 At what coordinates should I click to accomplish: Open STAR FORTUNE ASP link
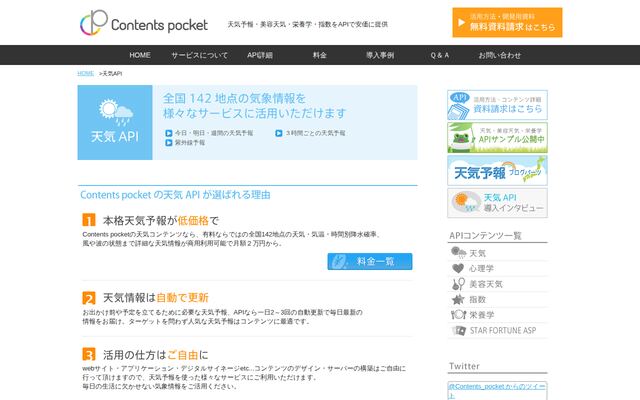(503, 330)
